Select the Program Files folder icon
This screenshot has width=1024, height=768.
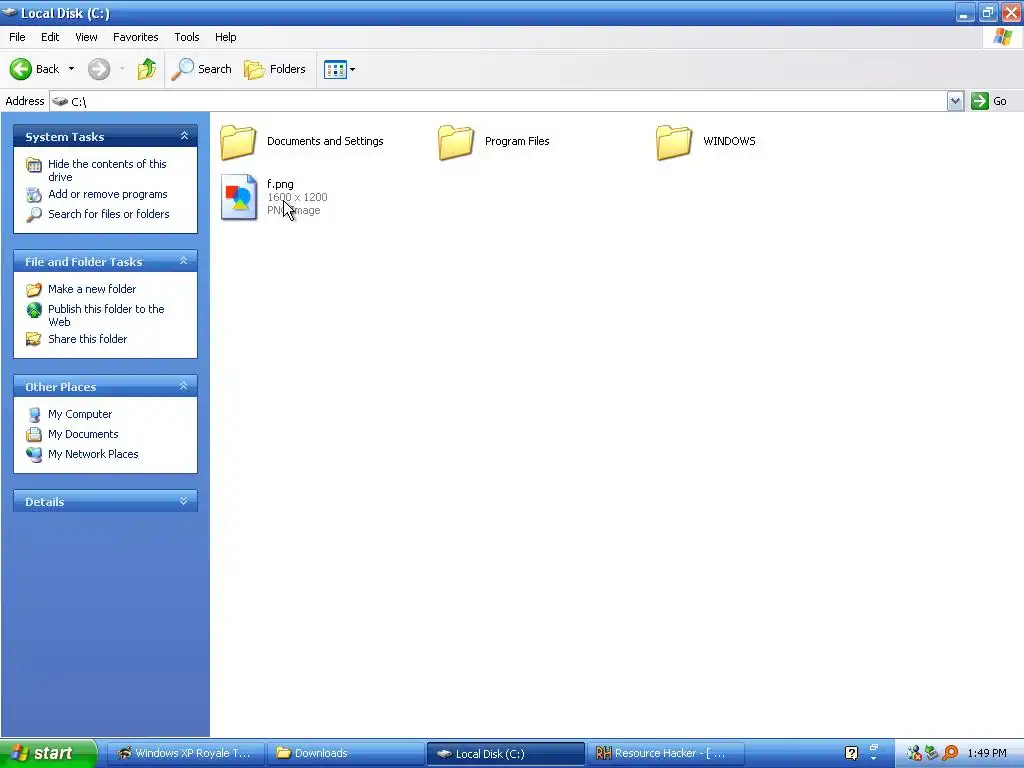(x=456, y=142)
